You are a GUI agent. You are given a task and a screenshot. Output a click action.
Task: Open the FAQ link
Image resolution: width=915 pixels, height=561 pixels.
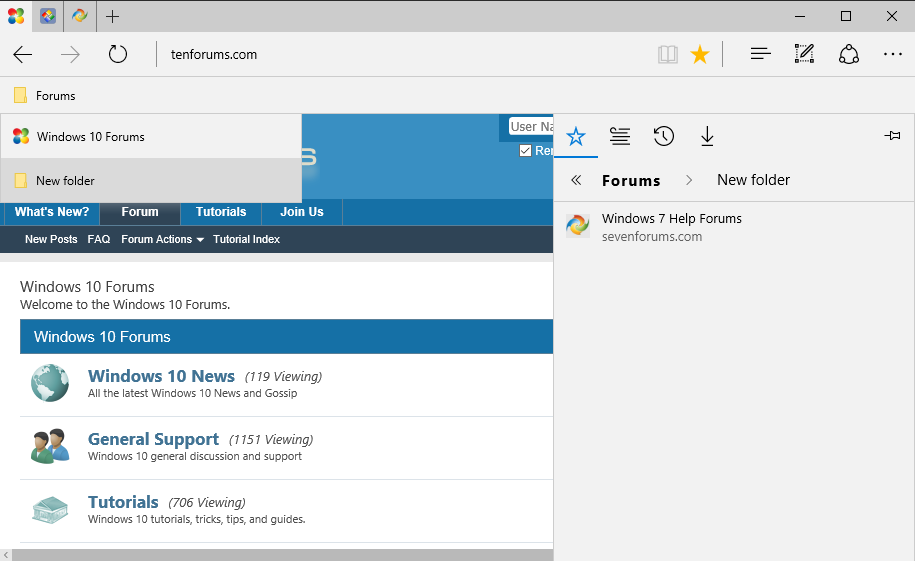pyautogui.click(x=99, y=239)
